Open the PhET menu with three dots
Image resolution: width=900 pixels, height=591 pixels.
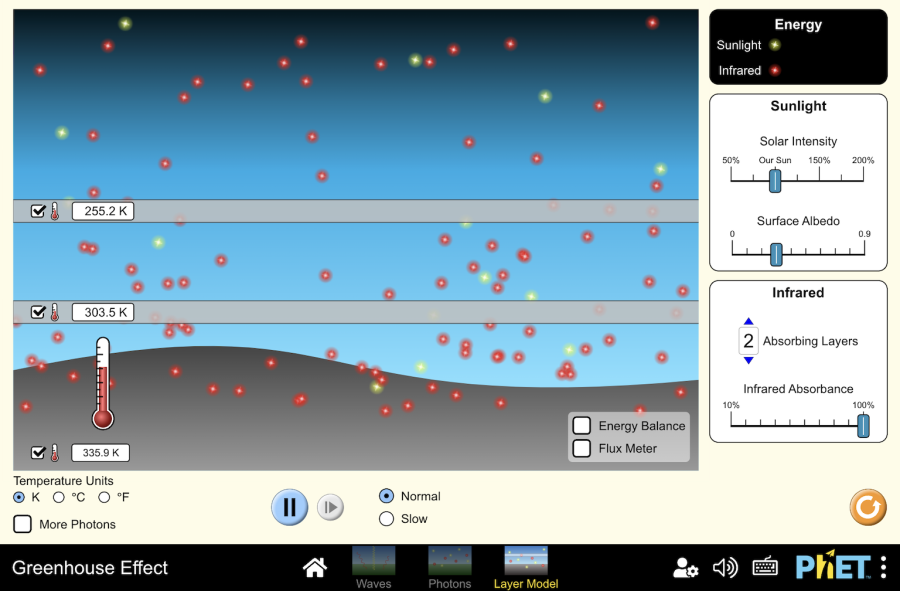pos(883,568)
